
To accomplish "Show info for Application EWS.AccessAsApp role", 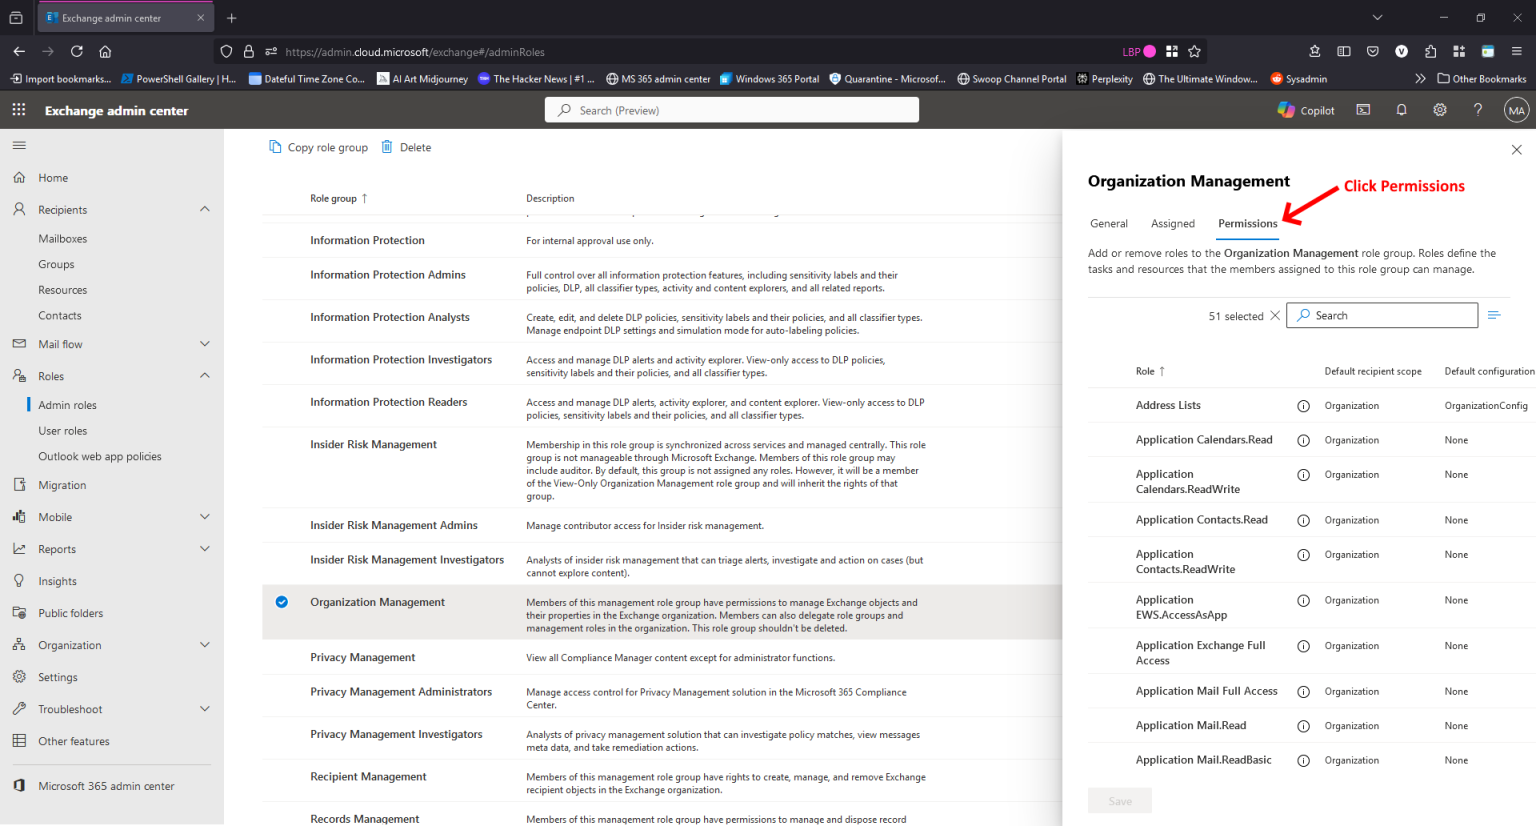I will [1303, 601].
